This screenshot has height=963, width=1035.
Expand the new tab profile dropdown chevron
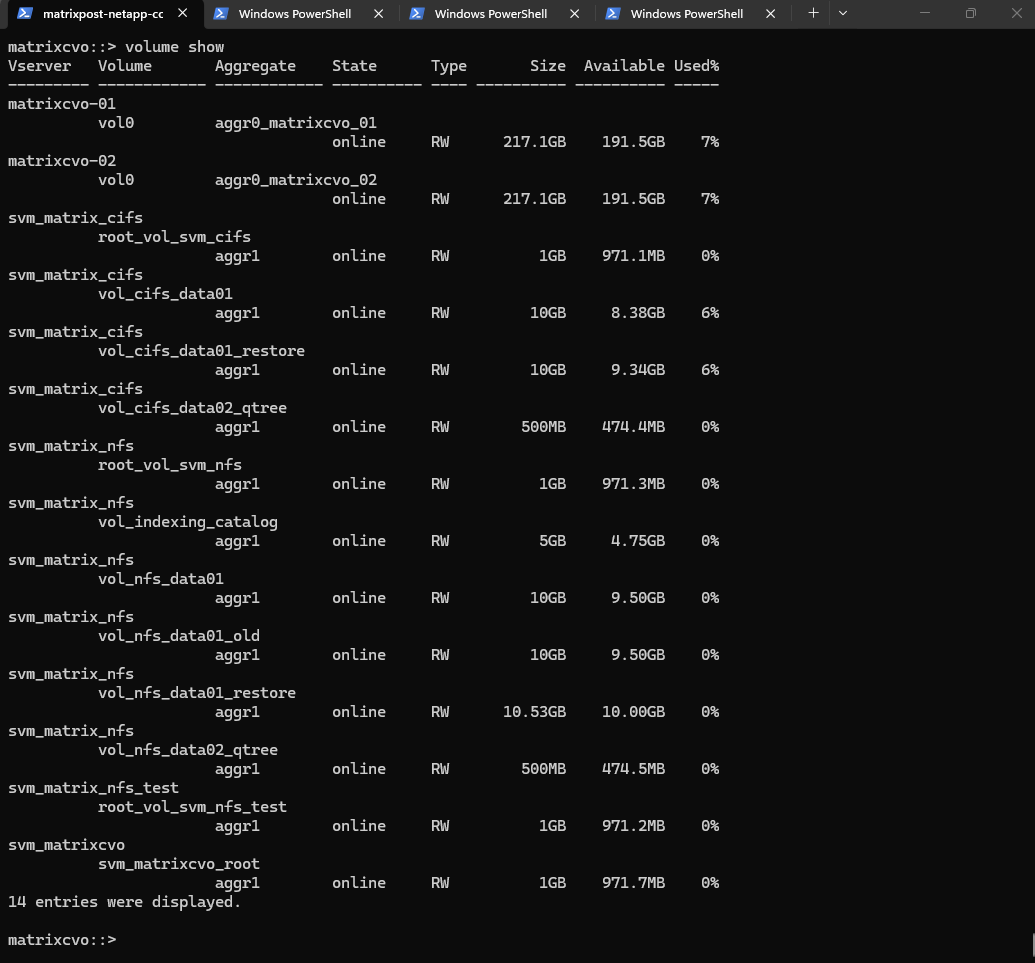pos(843,13)
